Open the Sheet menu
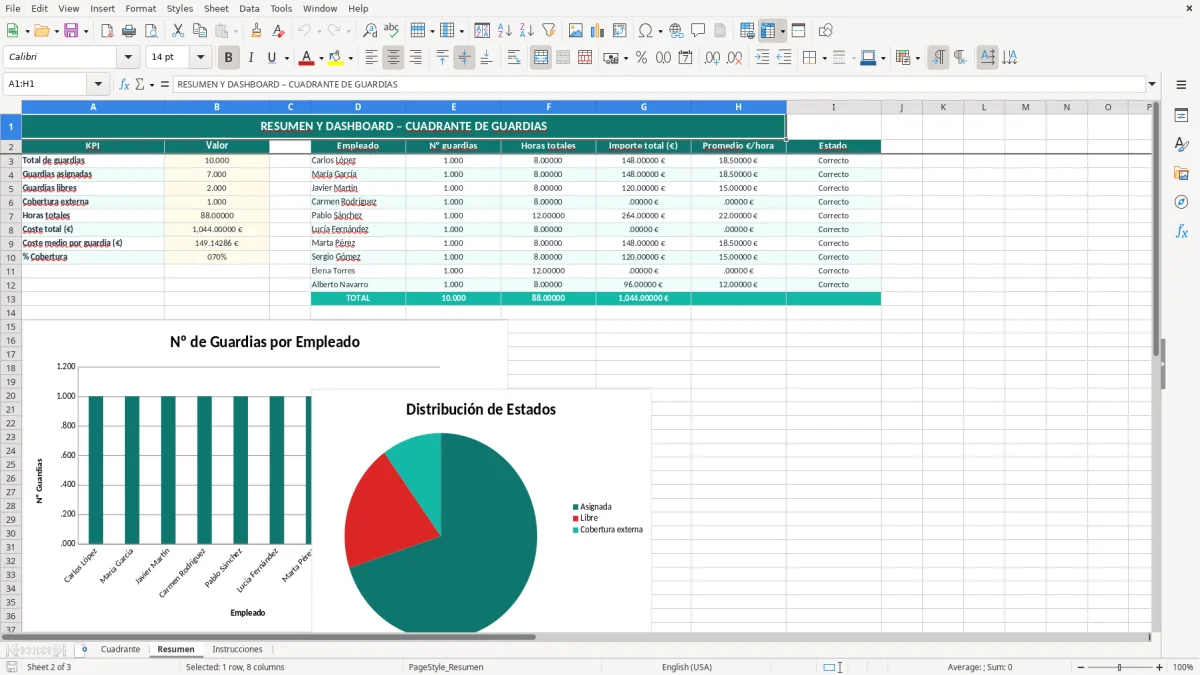Screen dimensions: 1200x675 pyautogui.click(x=216, y=8)
